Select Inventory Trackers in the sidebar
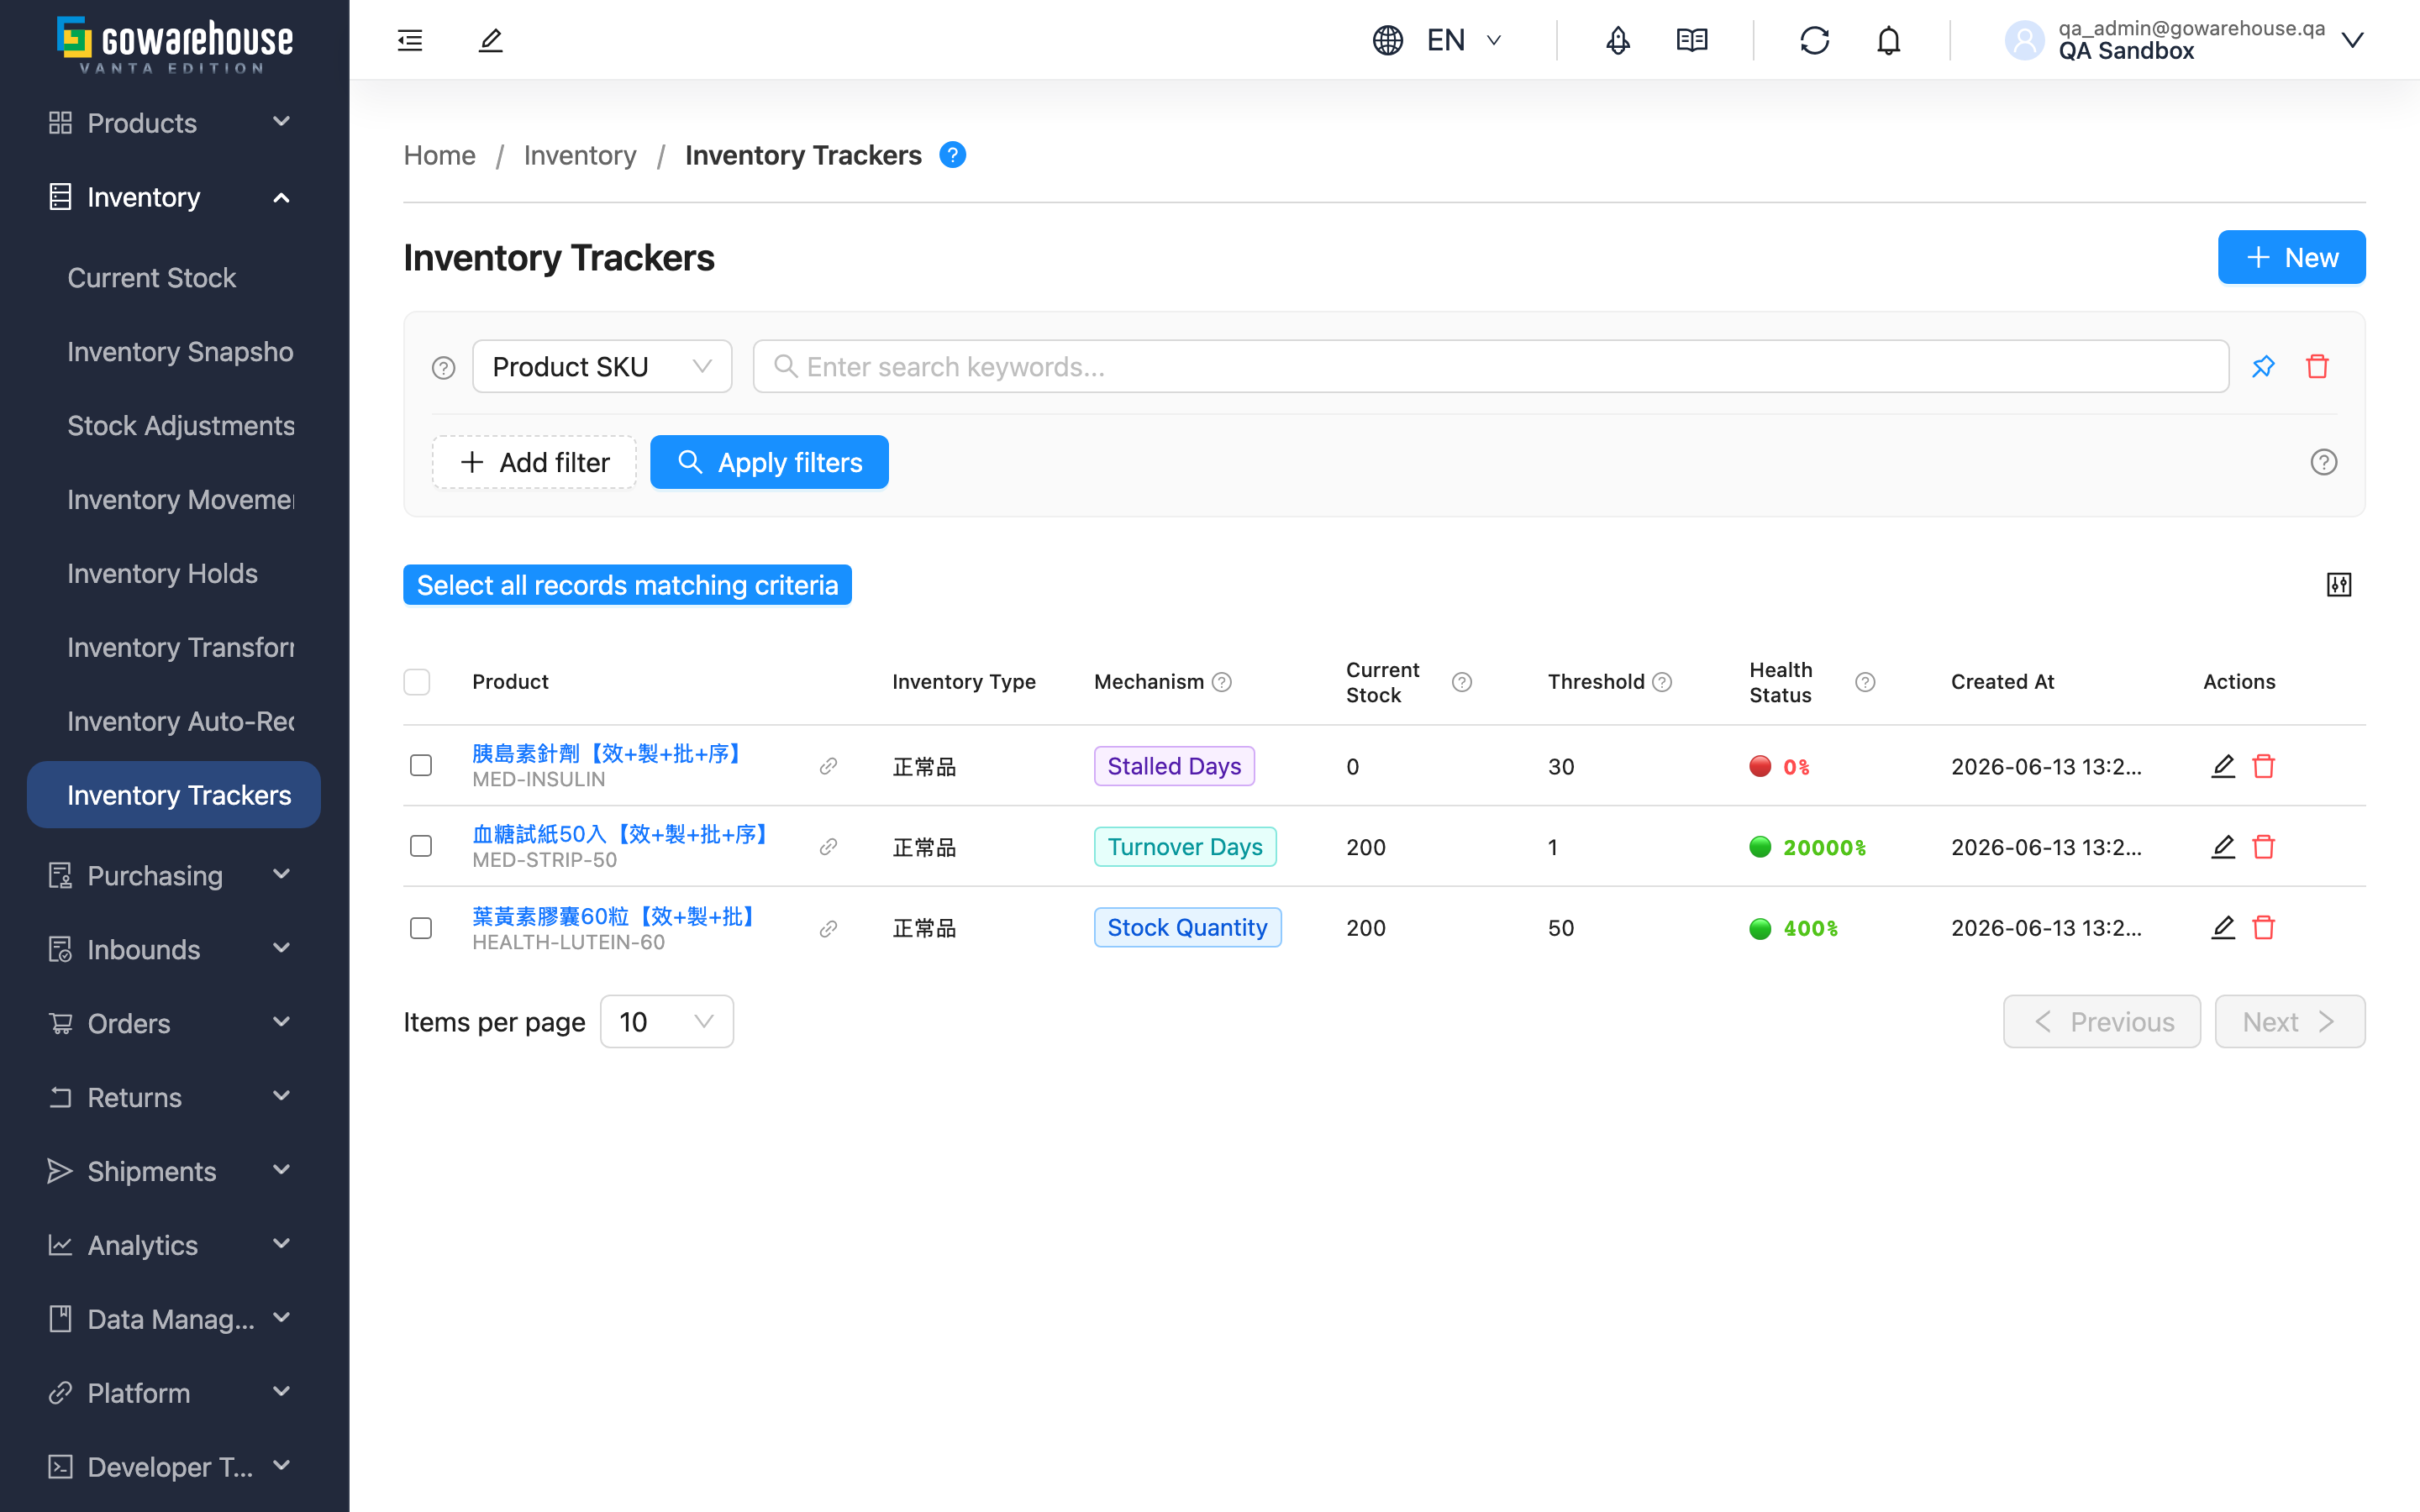 174,795
